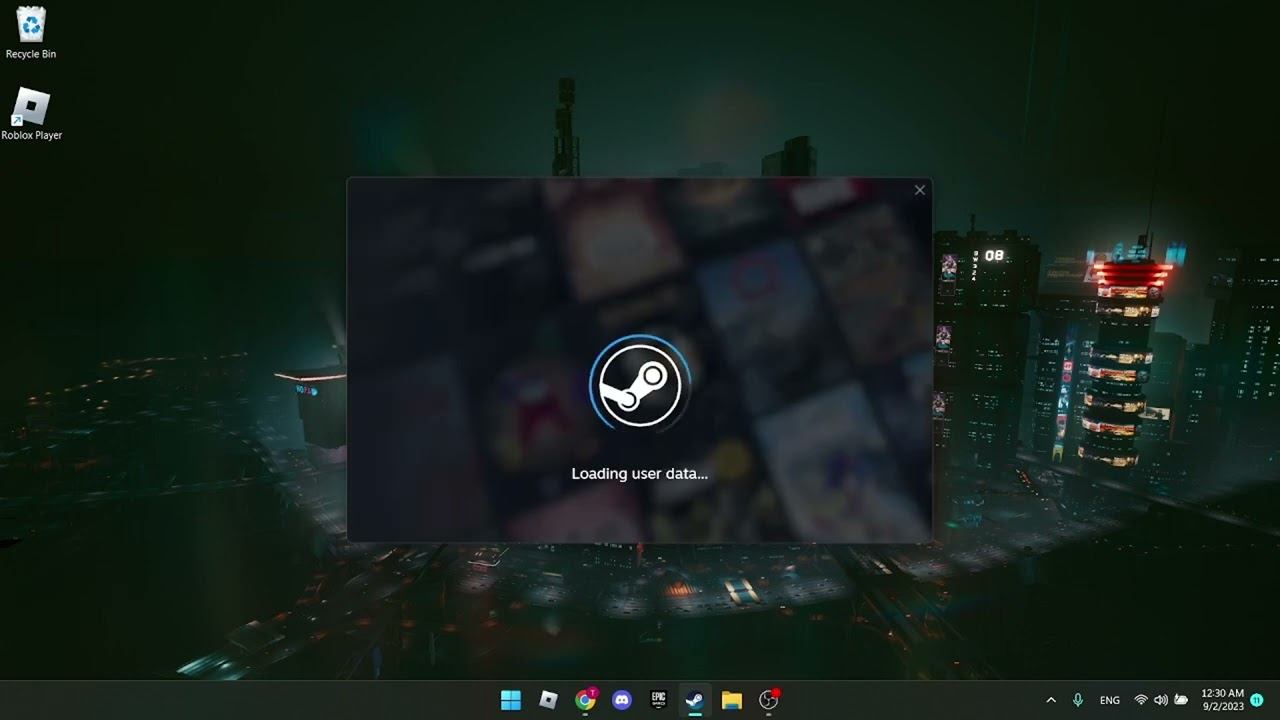Viewport: 1280px width, 720px height.
Task: Show hidden system tray icons
Action: (x=1051, y=700)
